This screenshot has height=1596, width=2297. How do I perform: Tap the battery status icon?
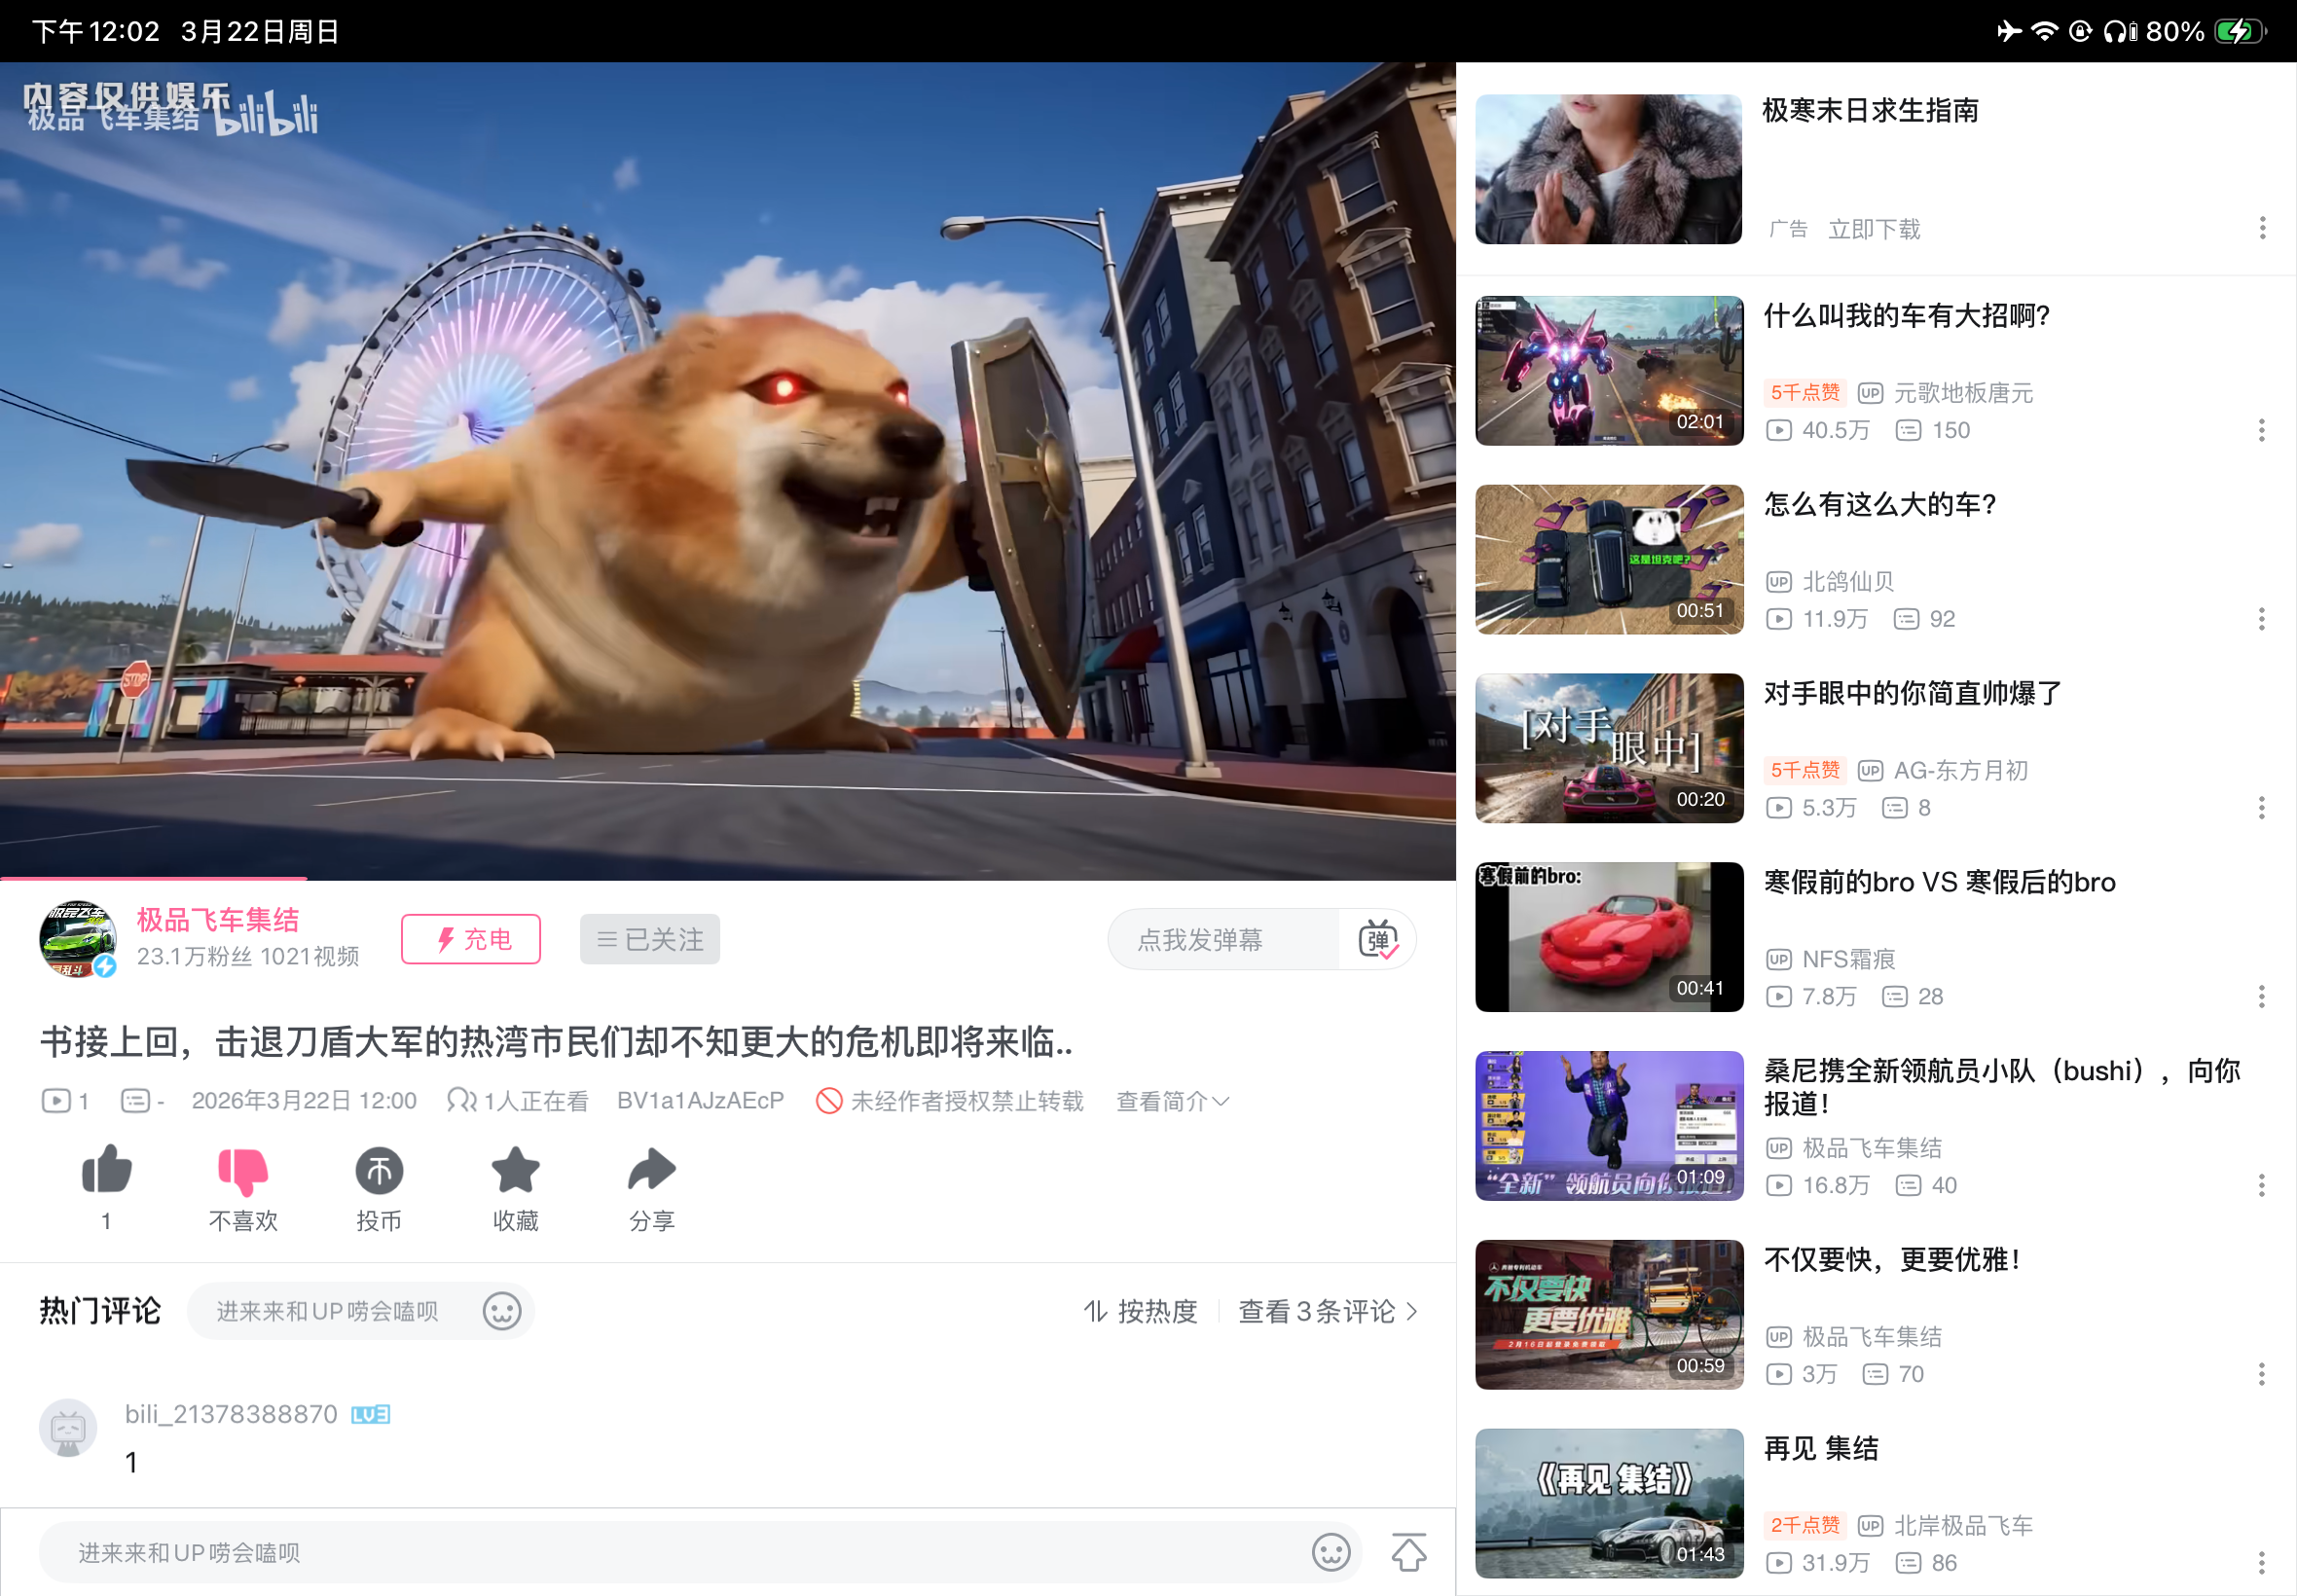click(x=2239, y=31)
